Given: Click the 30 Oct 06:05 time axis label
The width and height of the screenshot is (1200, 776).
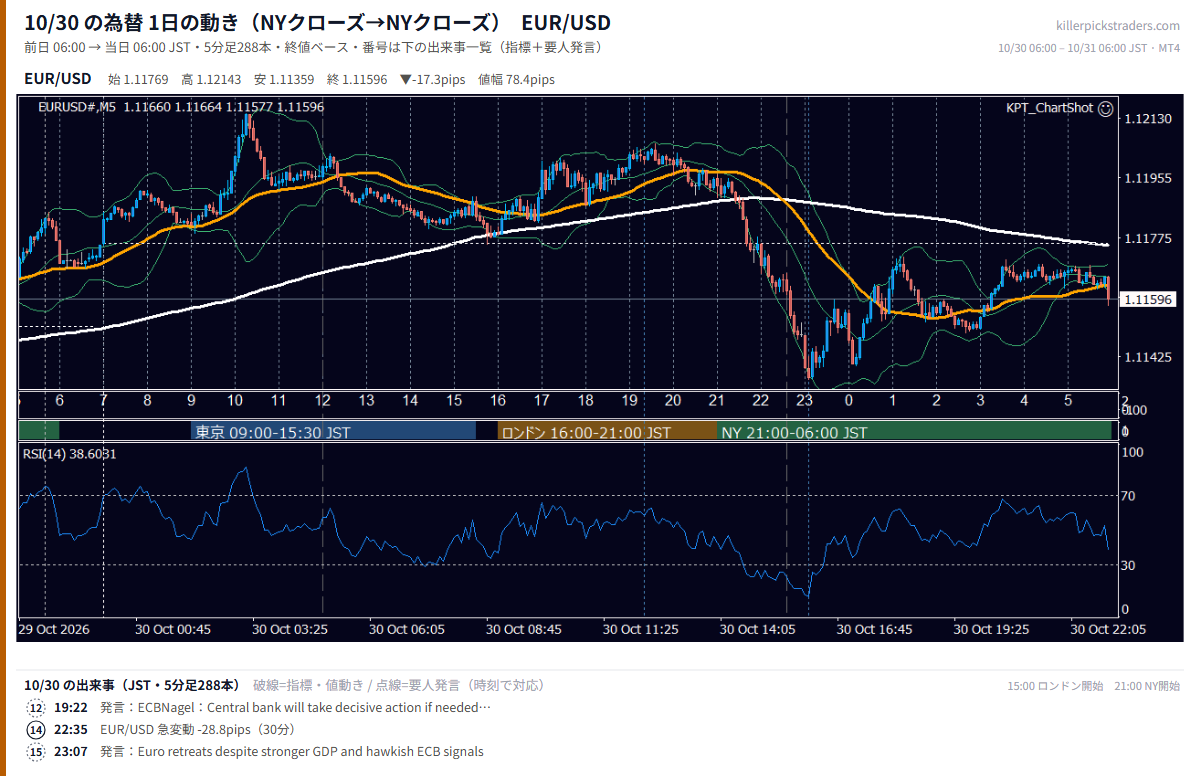Looking at the screenshot, I should pos(408,630).
